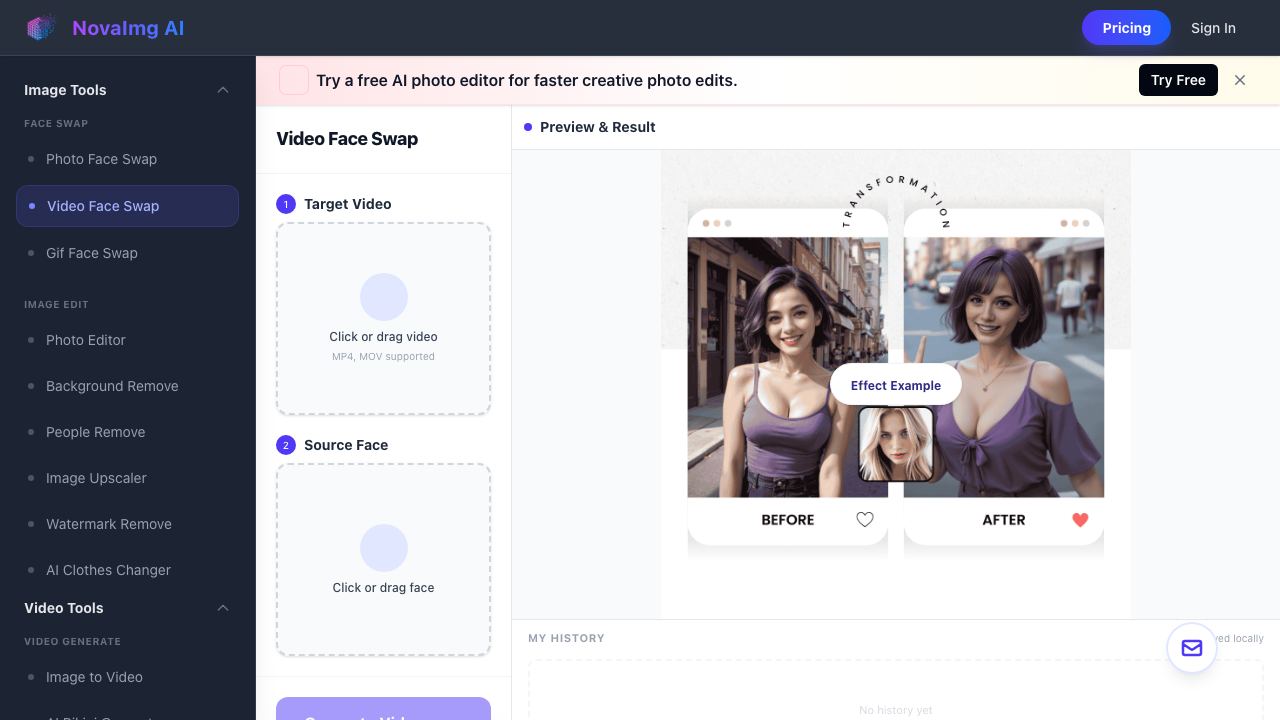Click the IMAGE EDIT section label

pos(56,304)
